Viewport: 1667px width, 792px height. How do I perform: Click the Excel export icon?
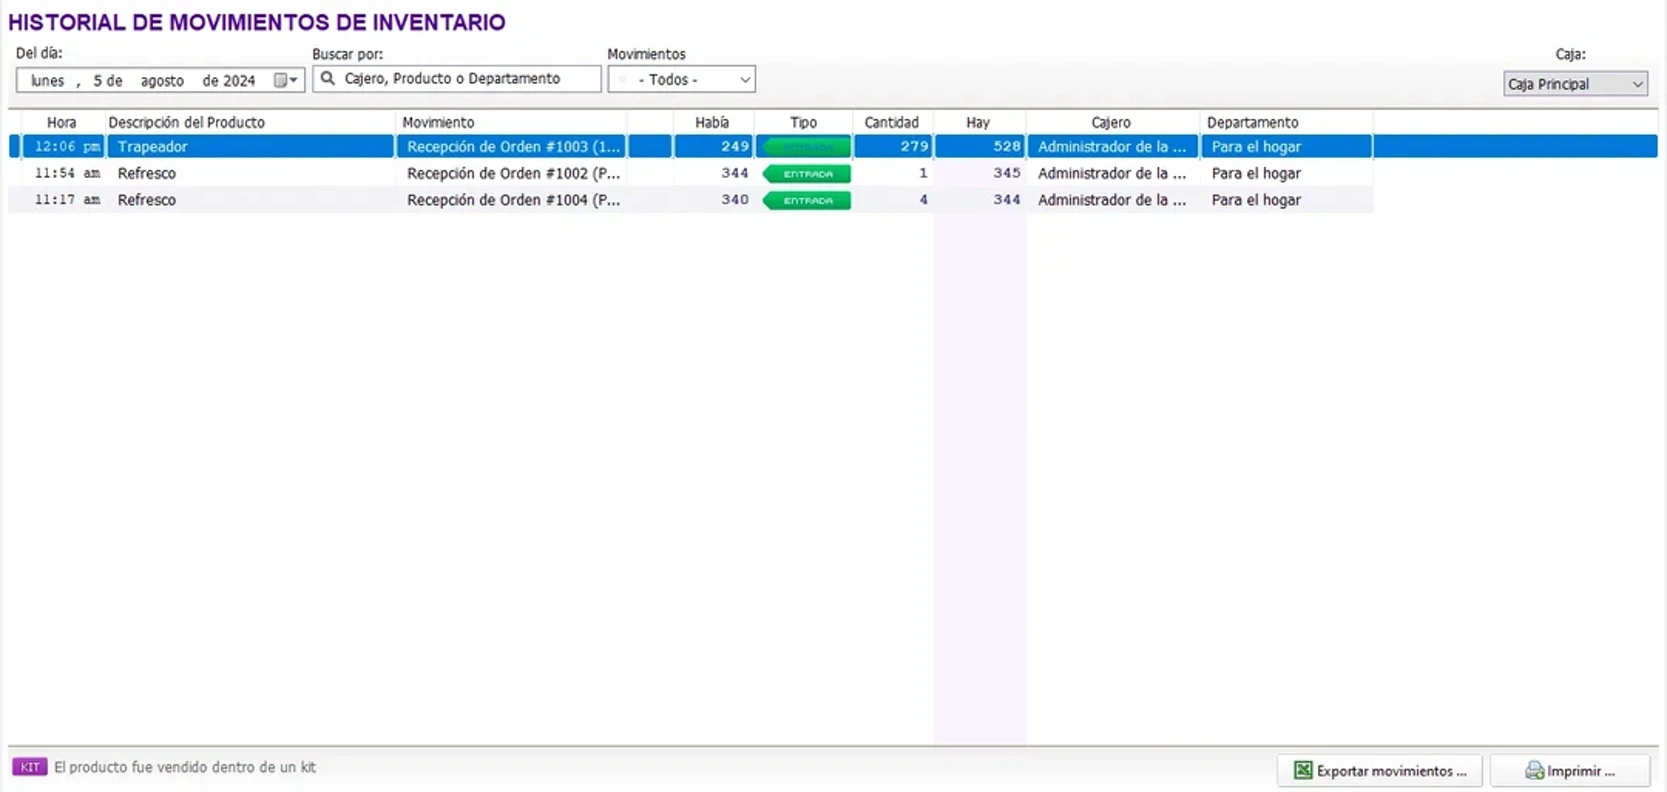click(1303, 770)
